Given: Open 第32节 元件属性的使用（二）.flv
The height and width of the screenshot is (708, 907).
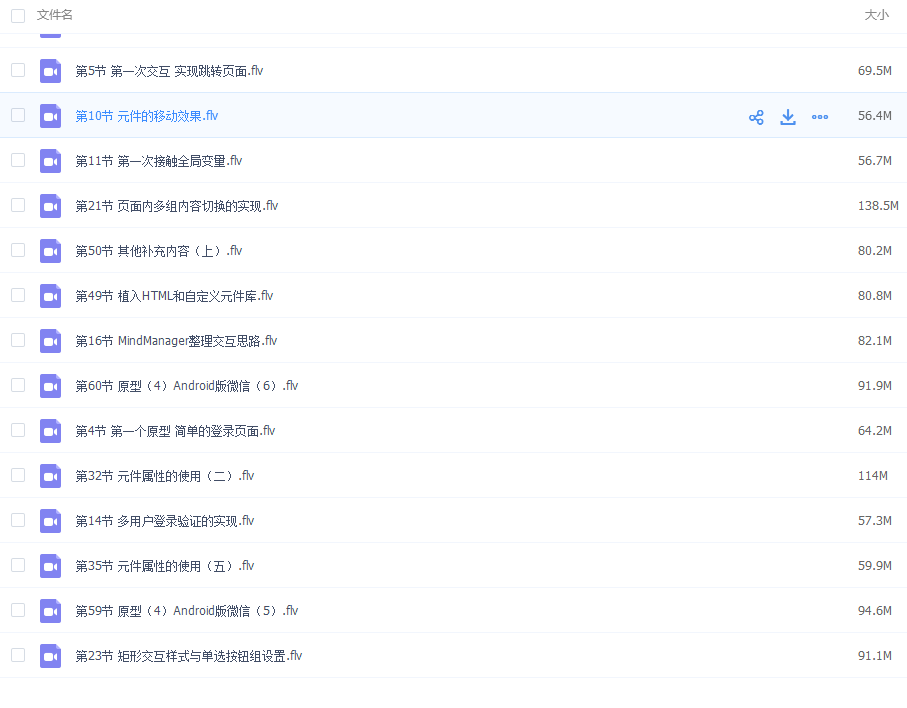Looking at the screenshot, I should click(x=164, y=476).
